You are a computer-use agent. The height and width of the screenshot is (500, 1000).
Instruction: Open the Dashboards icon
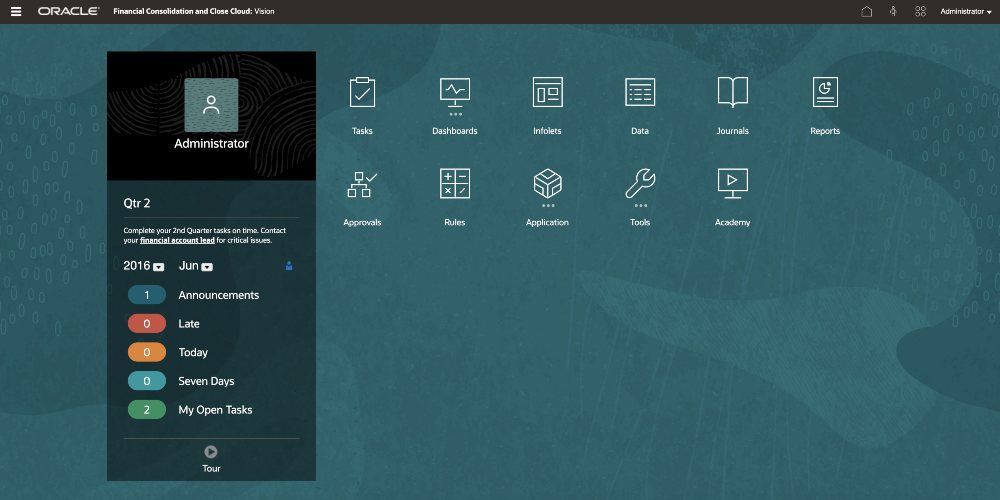[x=455, y=93]
